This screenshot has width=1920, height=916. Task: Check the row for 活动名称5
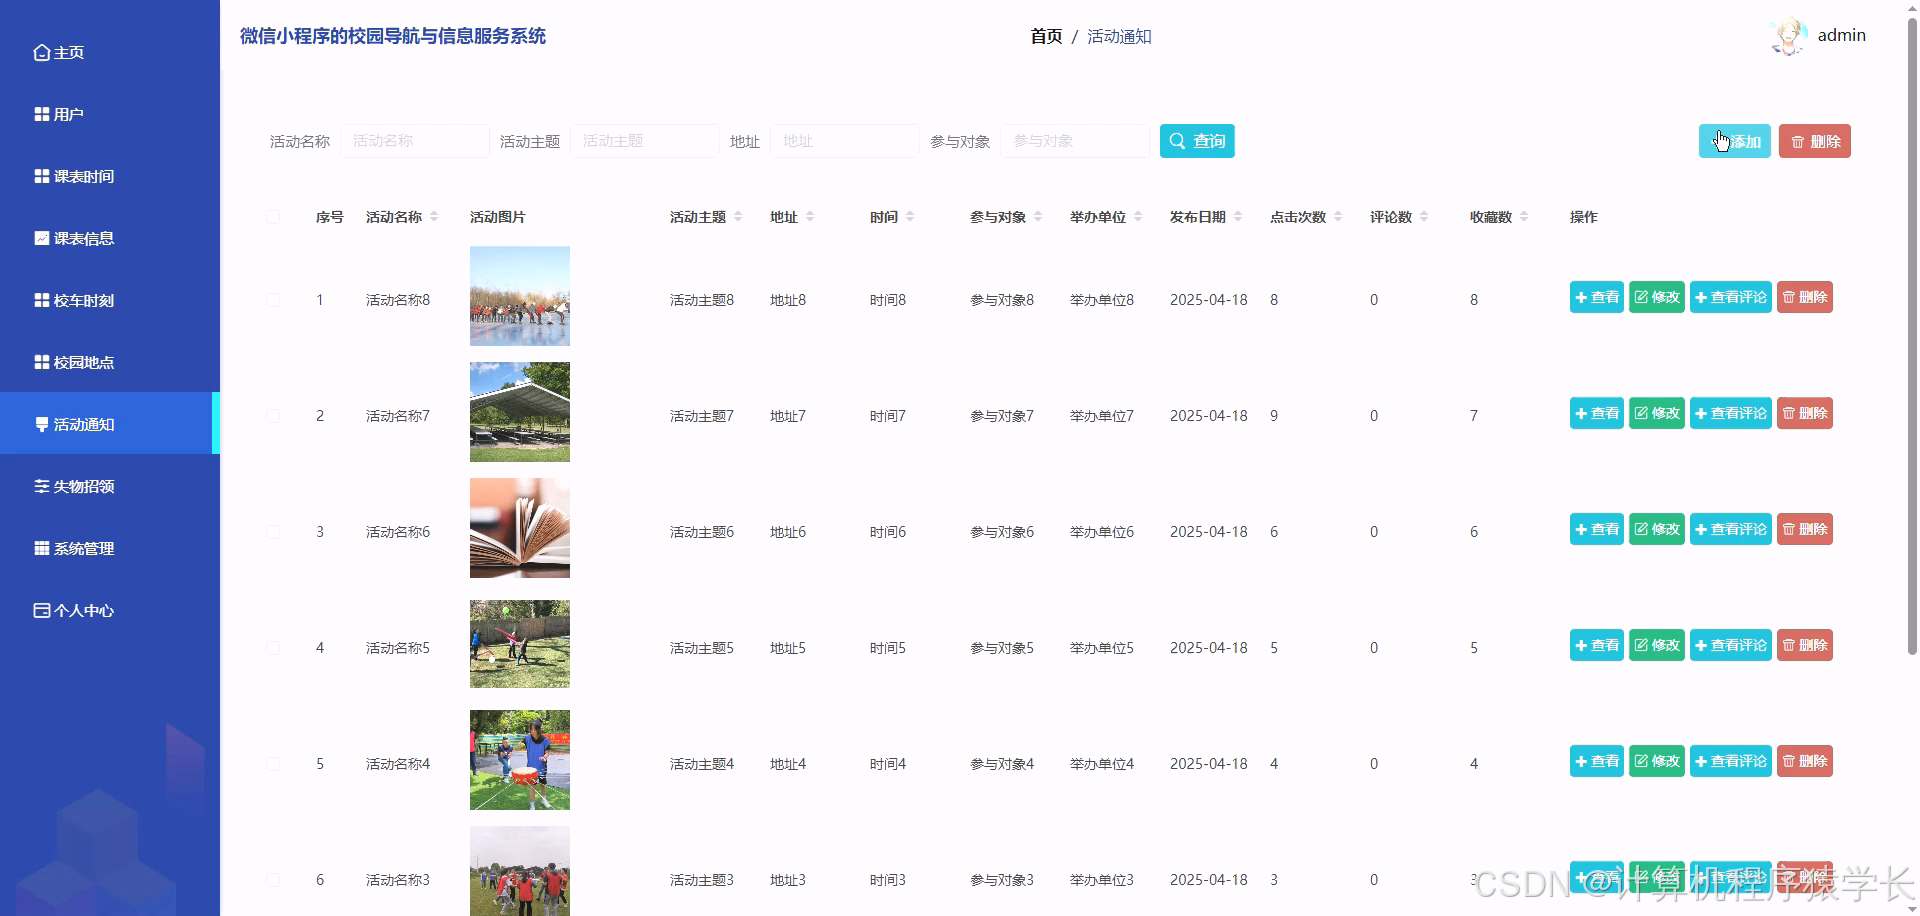click(273, 648)
